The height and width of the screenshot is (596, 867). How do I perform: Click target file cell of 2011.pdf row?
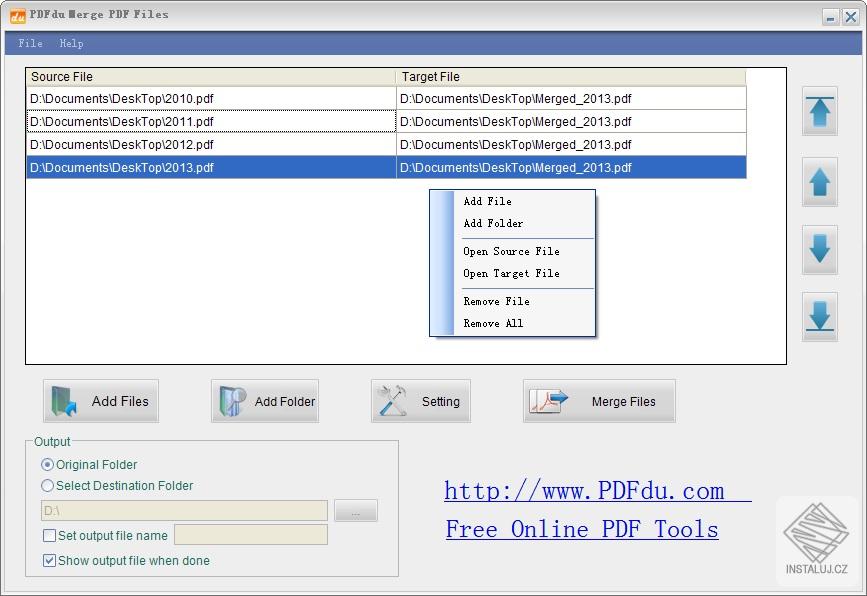click(571, 121)
